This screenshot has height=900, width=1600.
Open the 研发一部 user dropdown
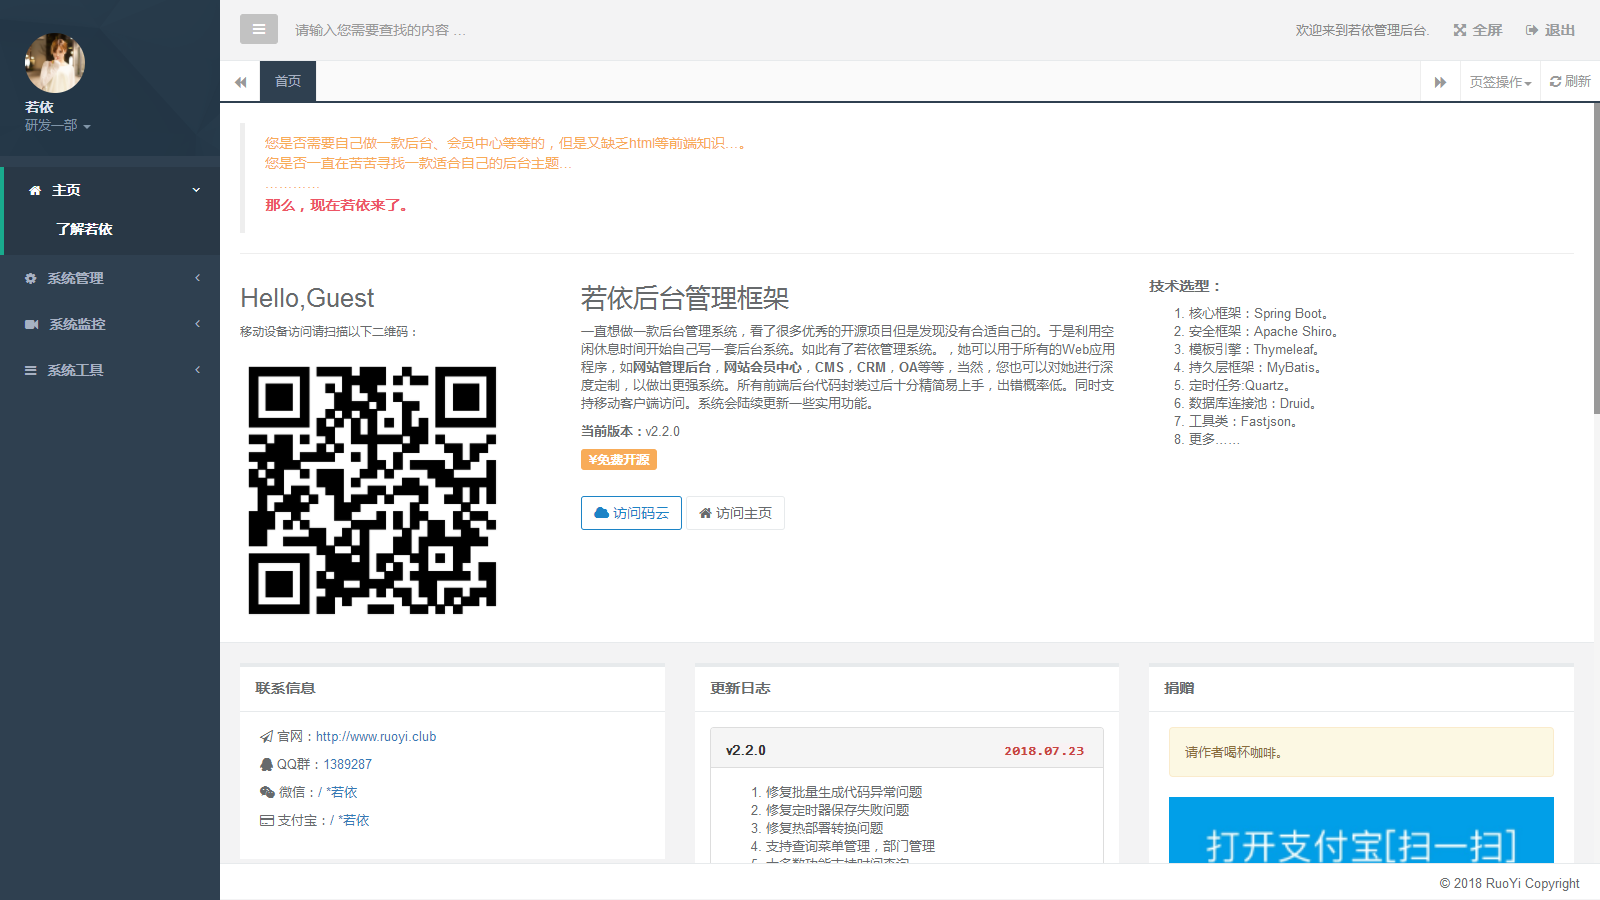click(x=58, y=126)
